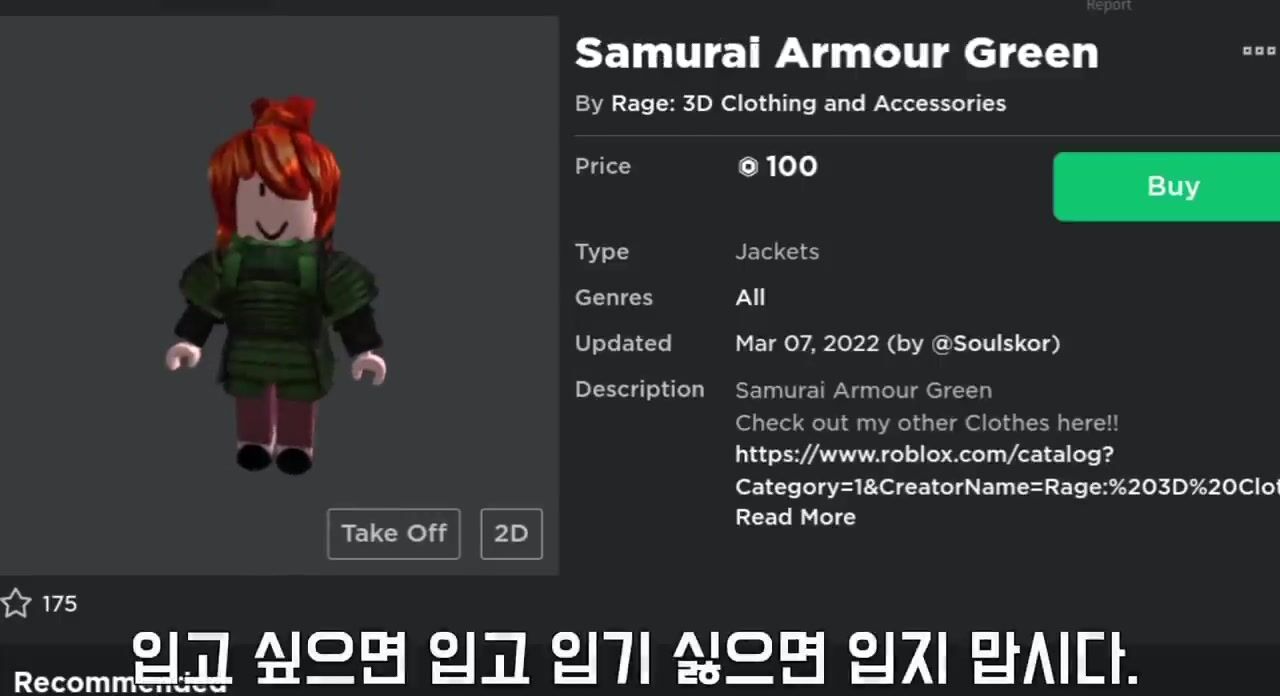Click the Robux currency icon beside 100
The width and height of the screenshot is (1280, 696).
(748, 167)
